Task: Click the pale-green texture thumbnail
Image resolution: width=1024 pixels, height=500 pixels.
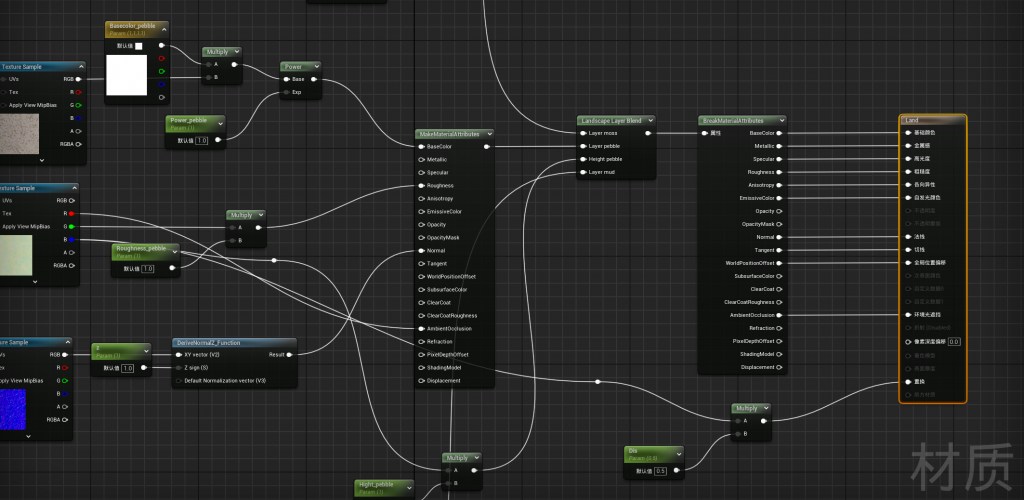Action: (x=16, y=255)
